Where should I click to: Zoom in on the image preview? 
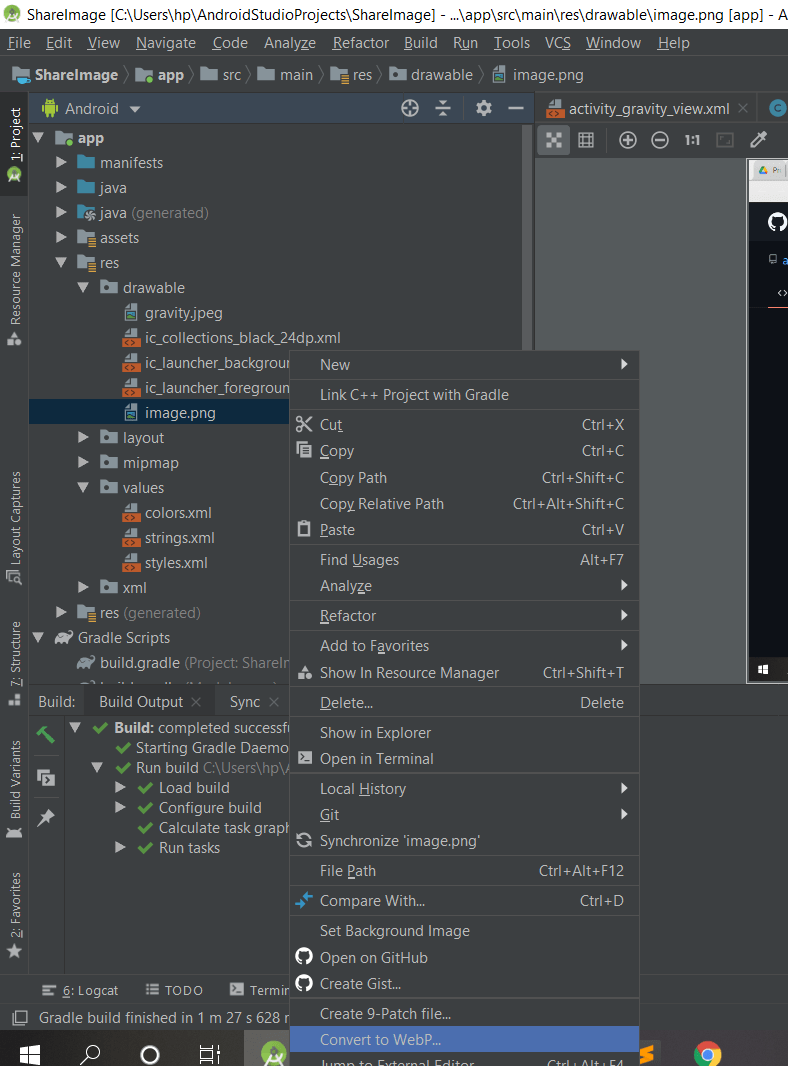[628, 140]
